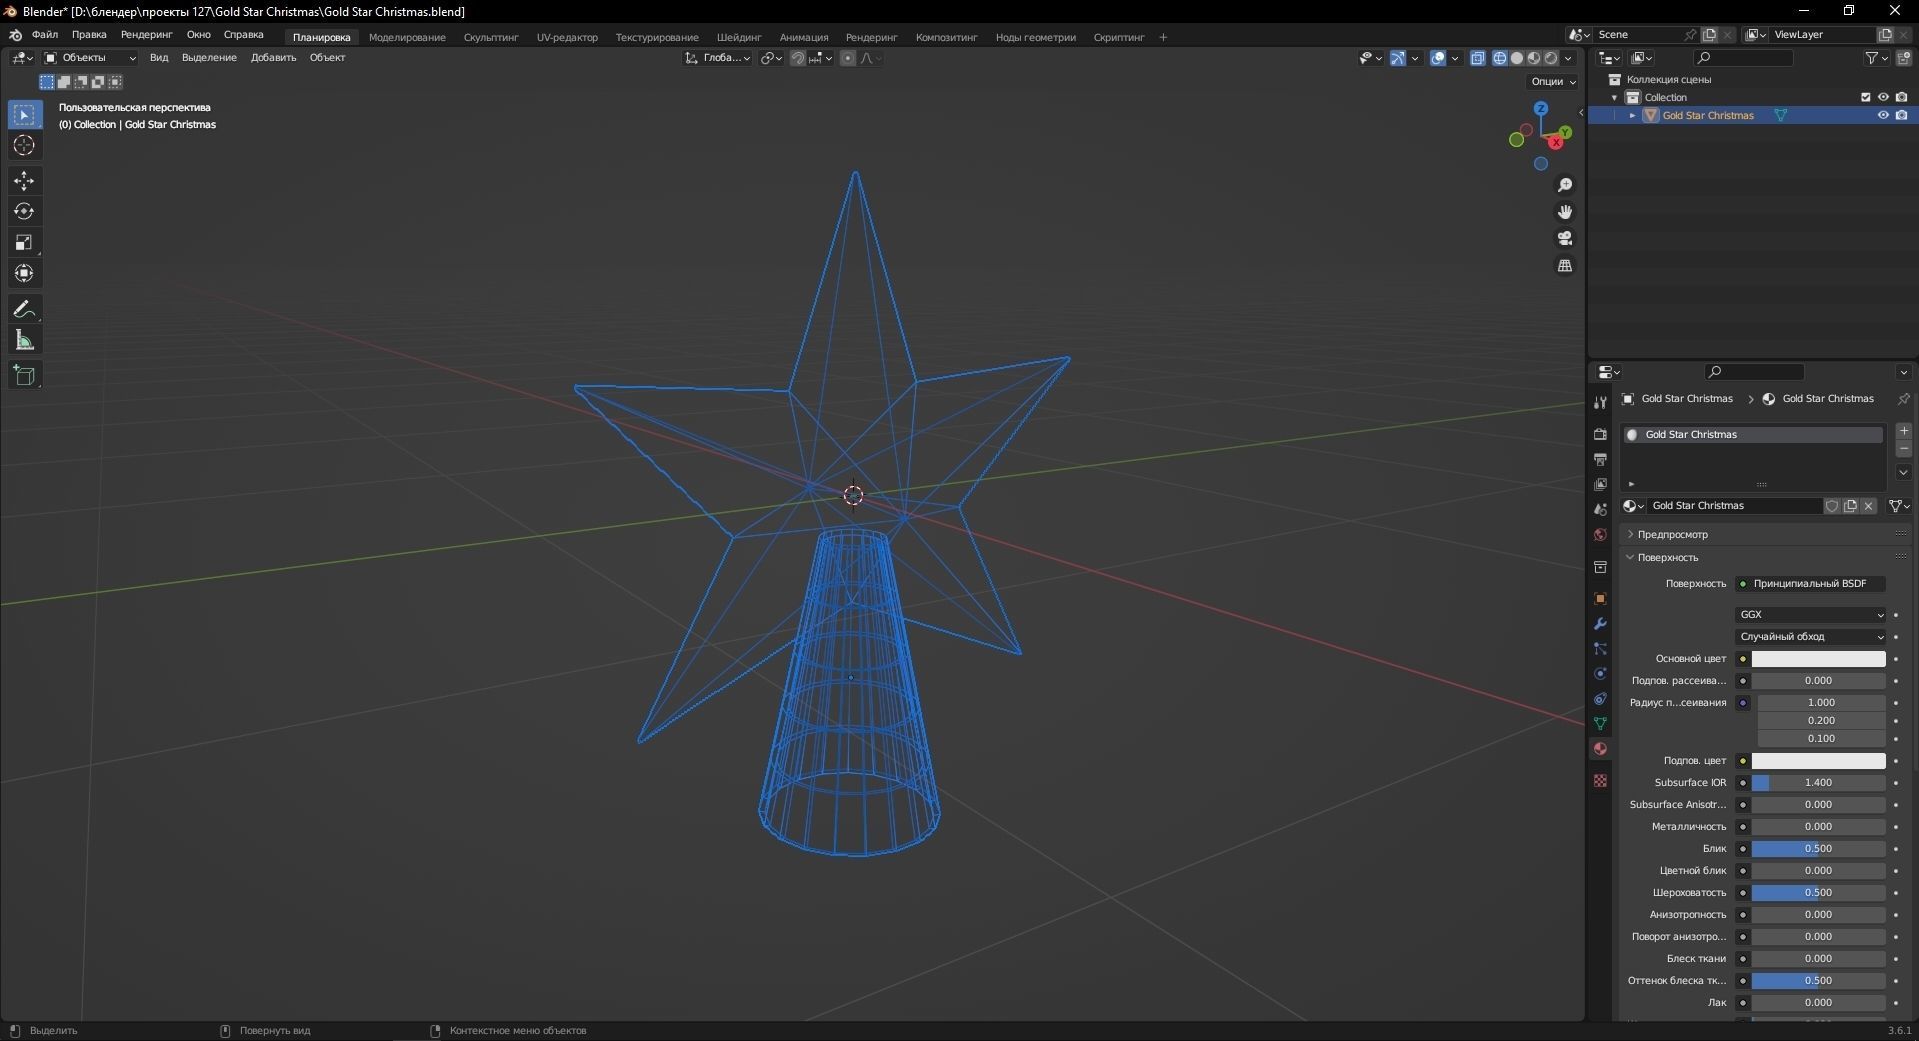Create new material copy button

pos(1850,506)
